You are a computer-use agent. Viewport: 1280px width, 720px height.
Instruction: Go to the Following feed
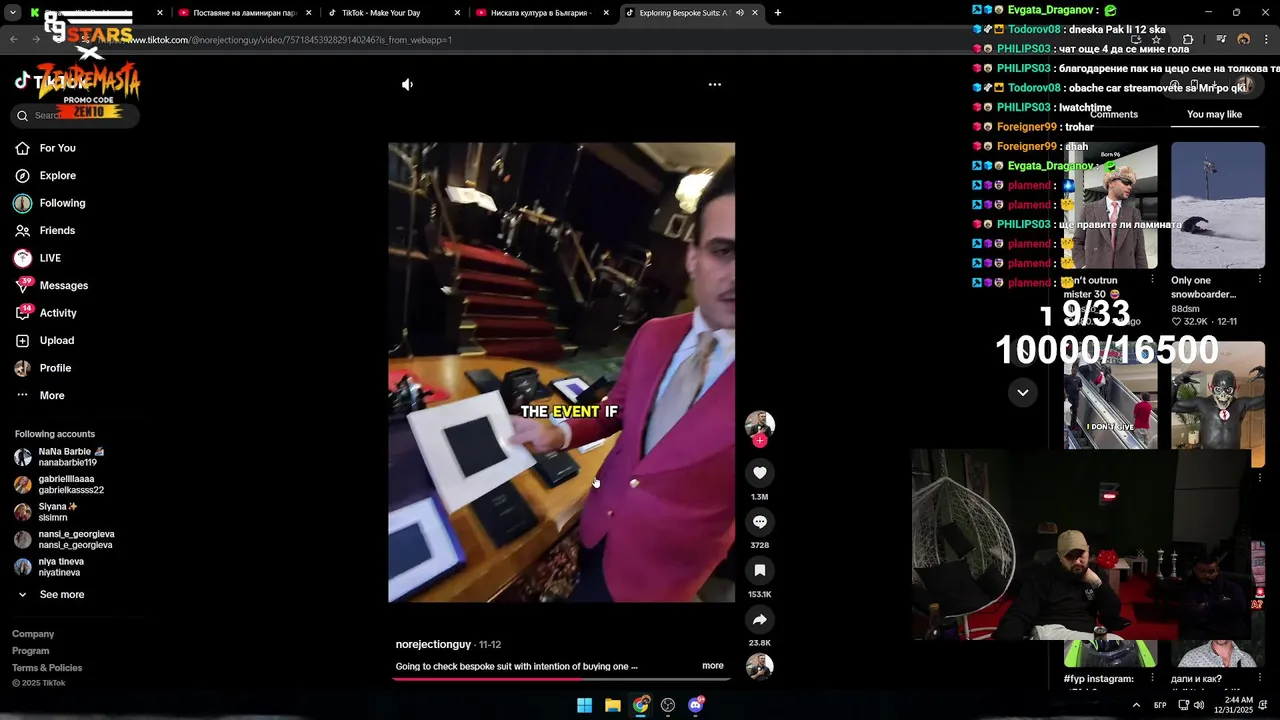(x=50, y=203)
